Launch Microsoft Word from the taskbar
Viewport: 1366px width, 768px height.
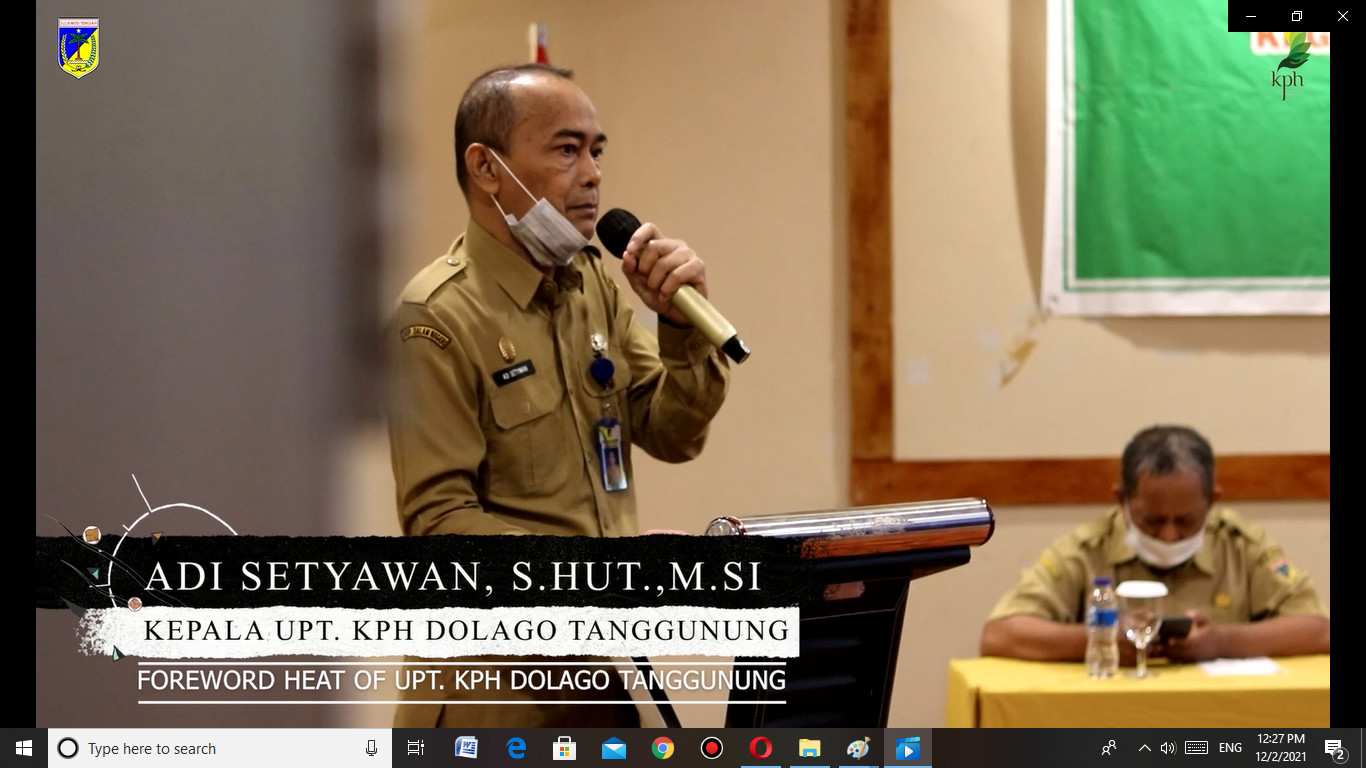pos(466,748)
